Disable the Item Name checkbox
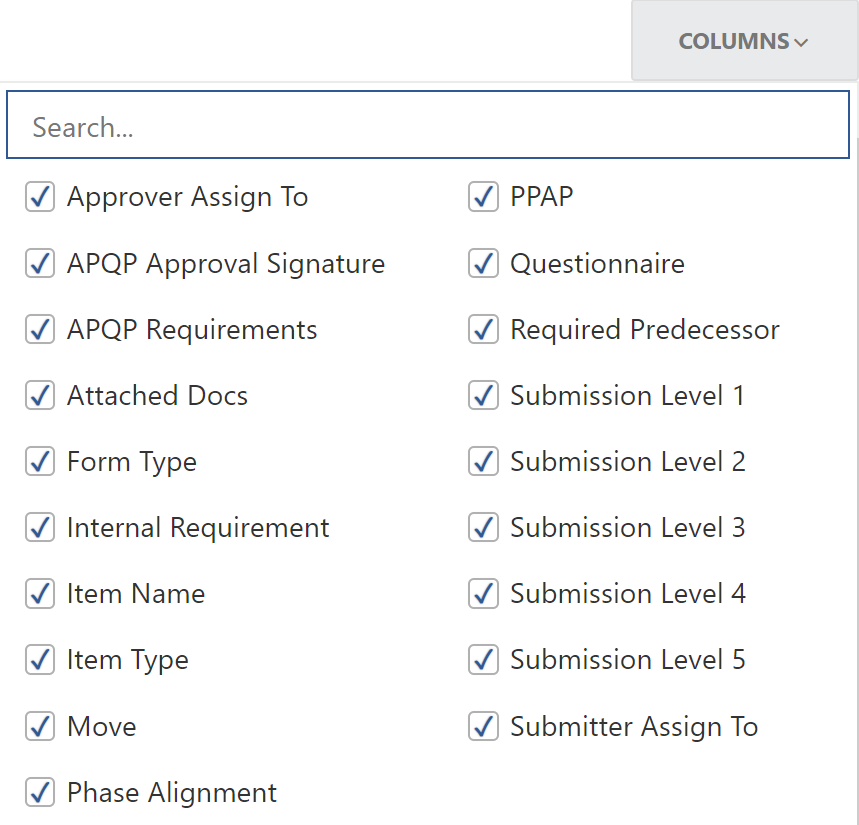 tap(39, 593)
